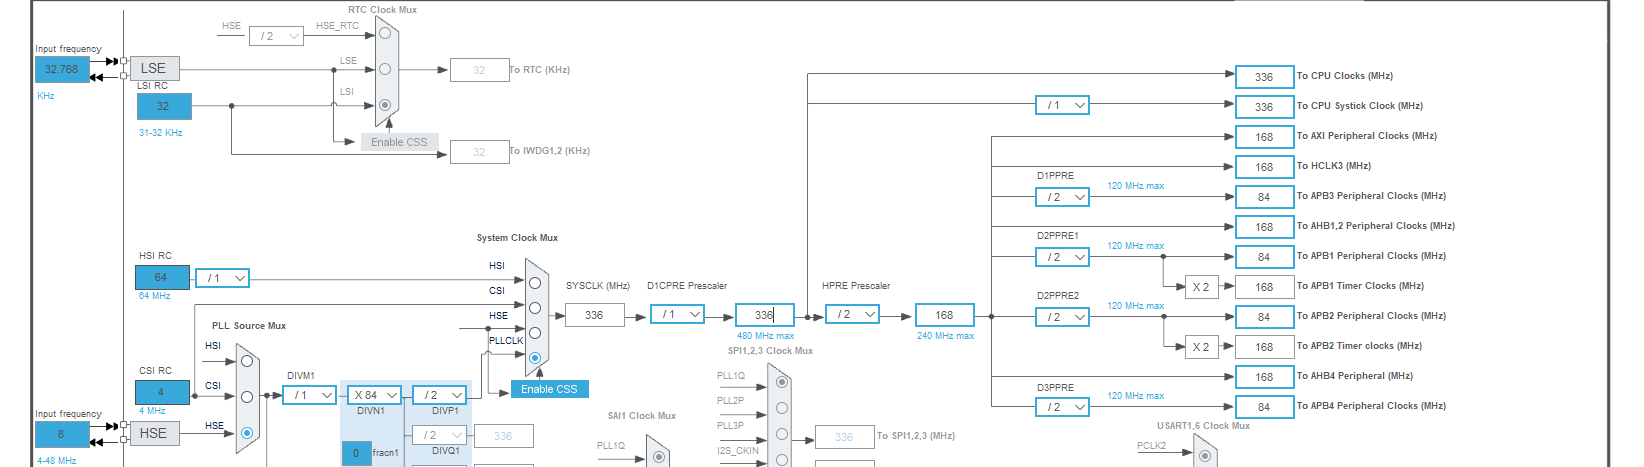
Task: Click the To HCLK3 168 field
Action: tap(1265, 167)
